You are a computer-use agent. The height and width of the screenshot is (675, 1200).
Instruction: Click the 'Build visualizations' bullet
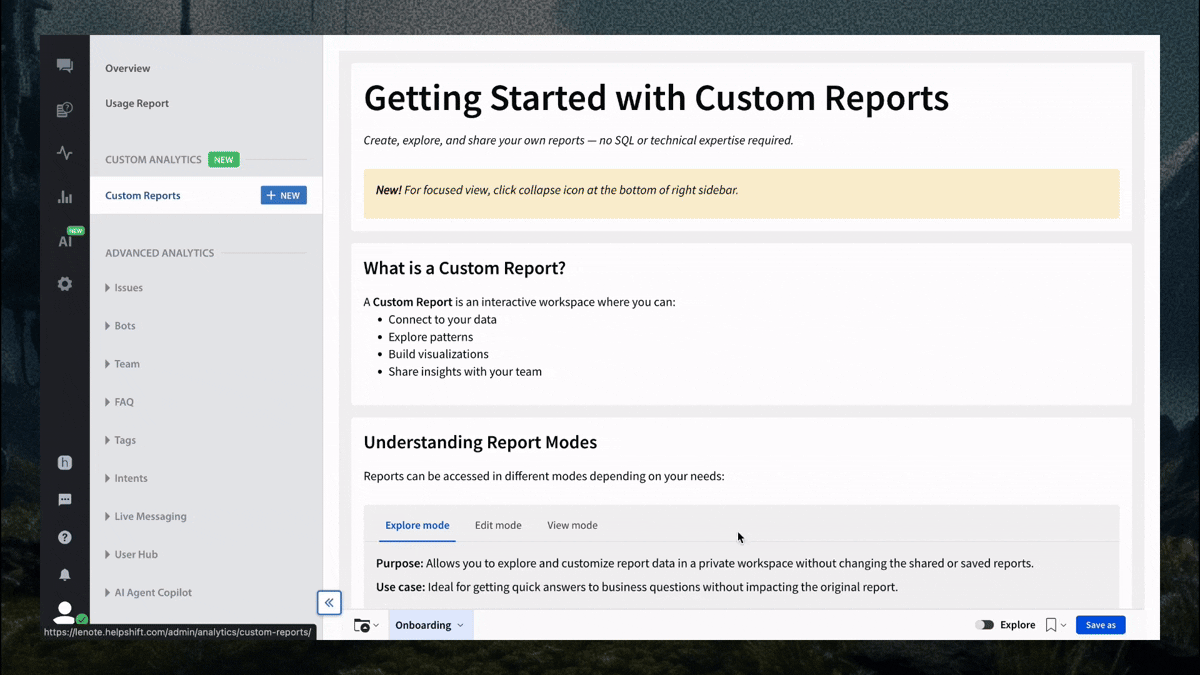[438, 354]
